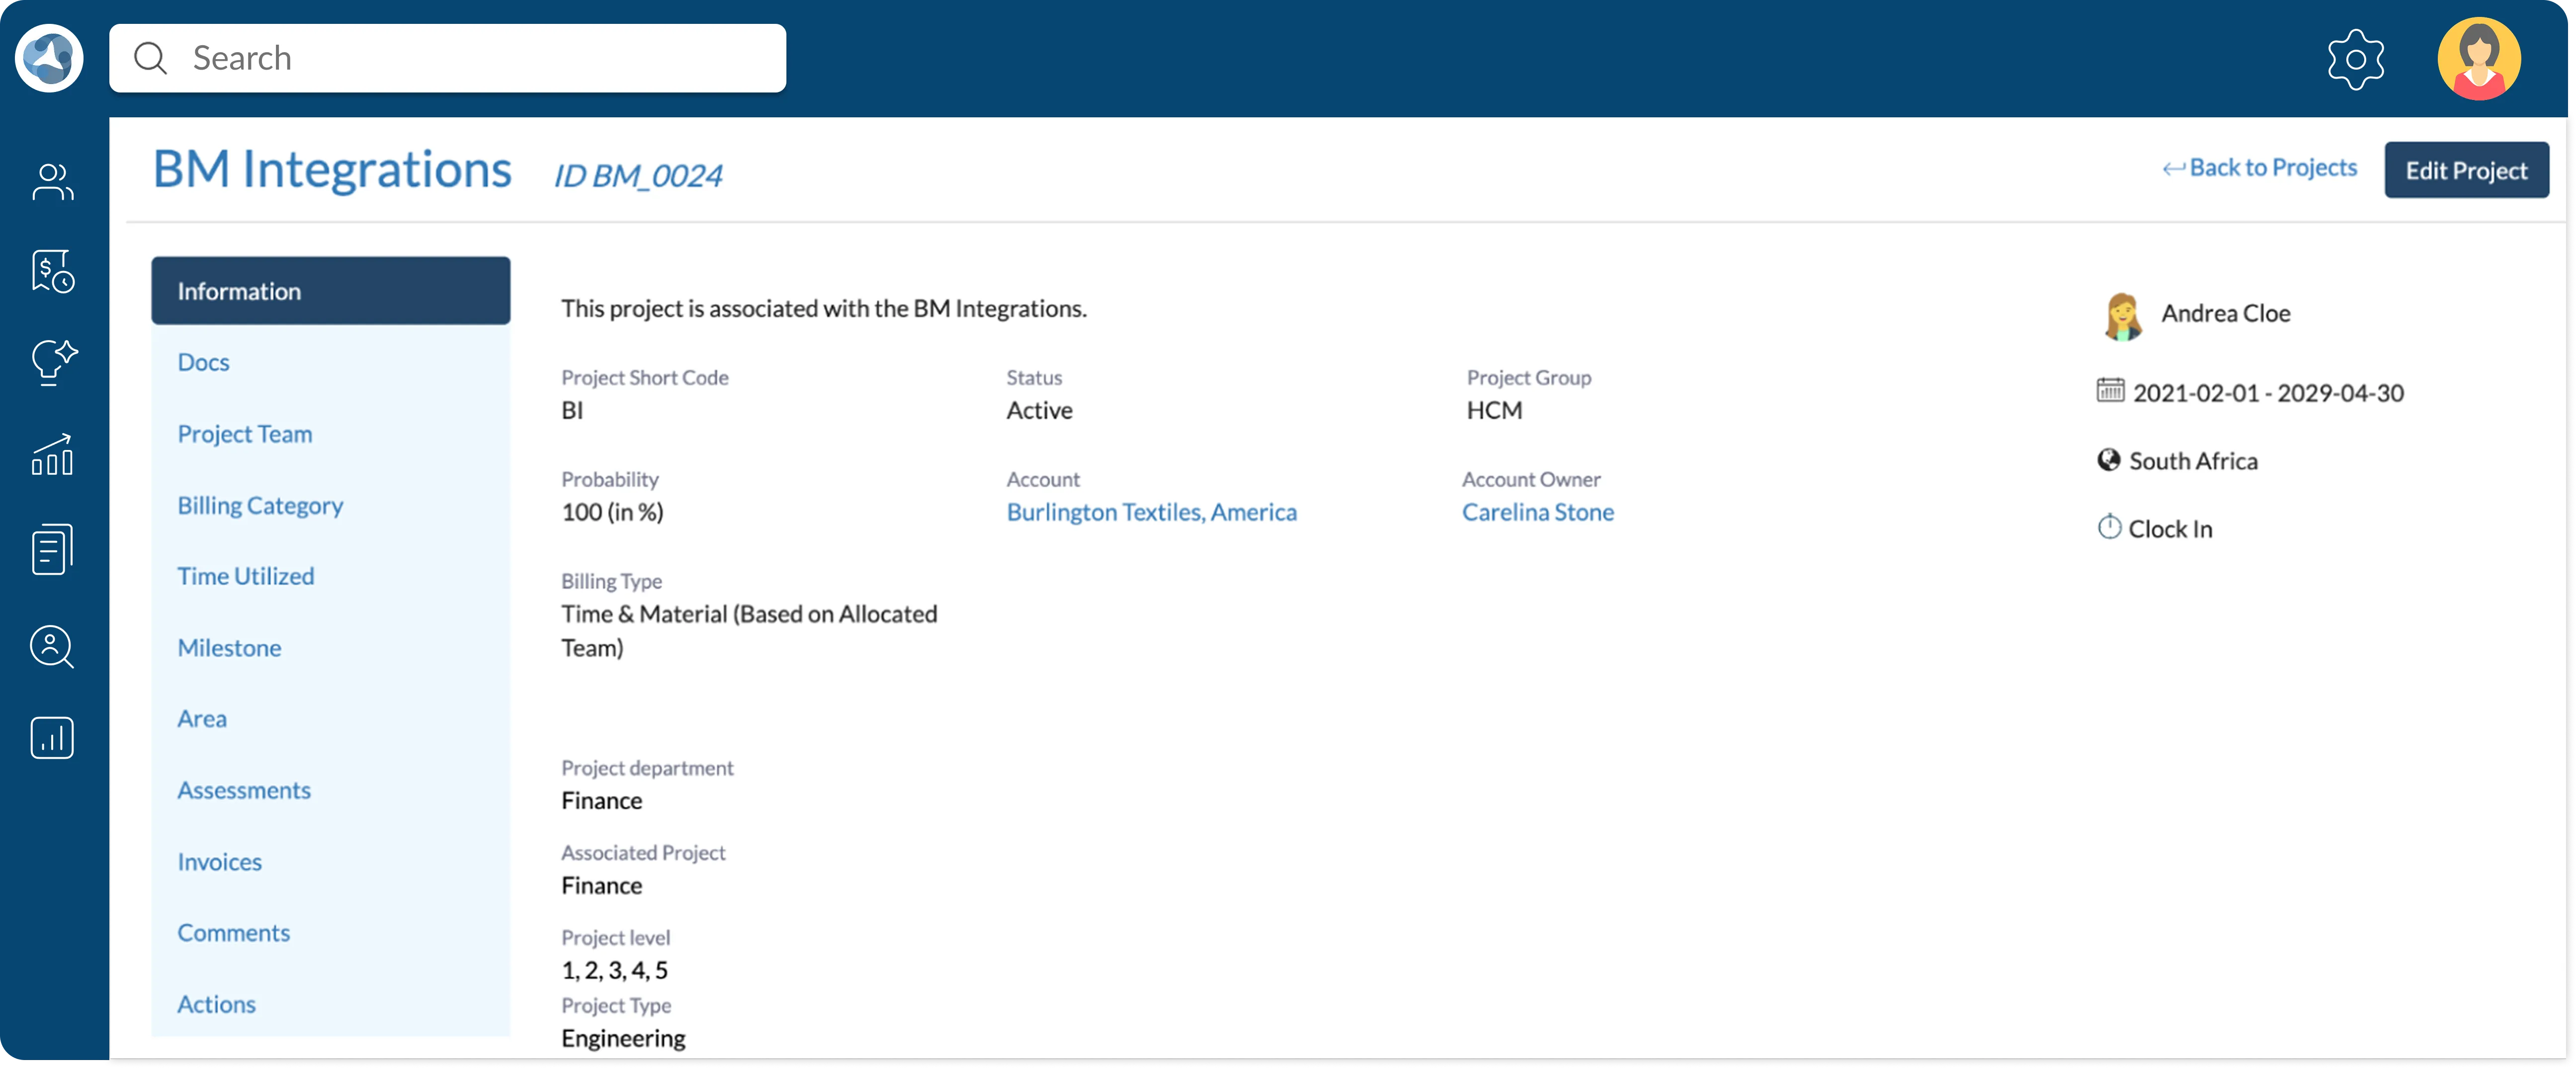2576x1070 pixels.
Task: Click the lightbulb insights sidebar icon
Action: 52,362
